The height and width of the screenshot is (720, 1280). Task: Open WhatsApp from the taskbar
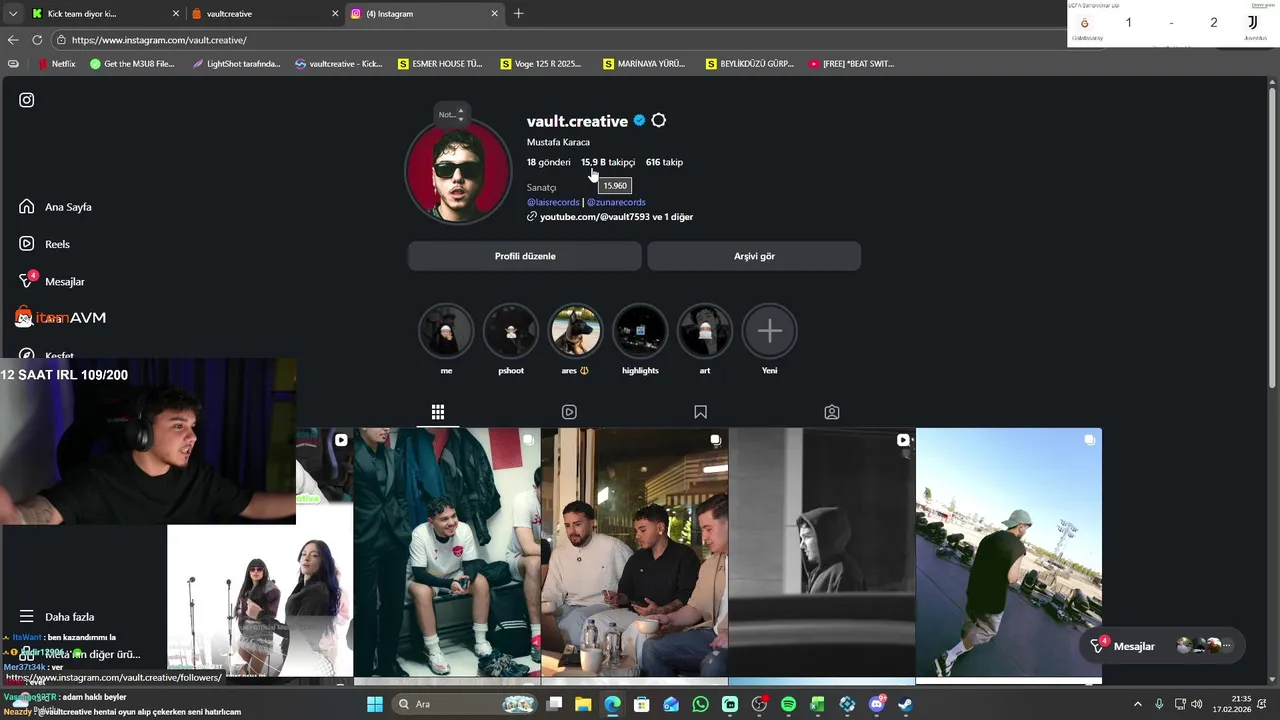(700, 704)
